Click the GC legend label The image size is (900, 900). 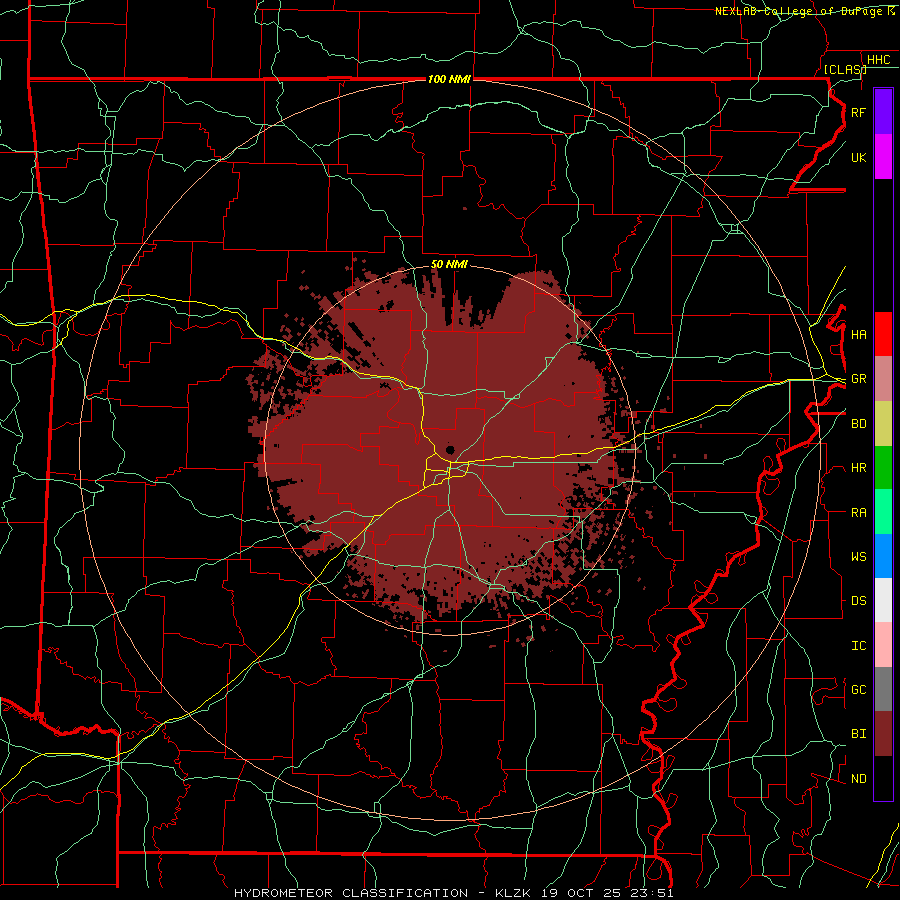click(858, 690)
